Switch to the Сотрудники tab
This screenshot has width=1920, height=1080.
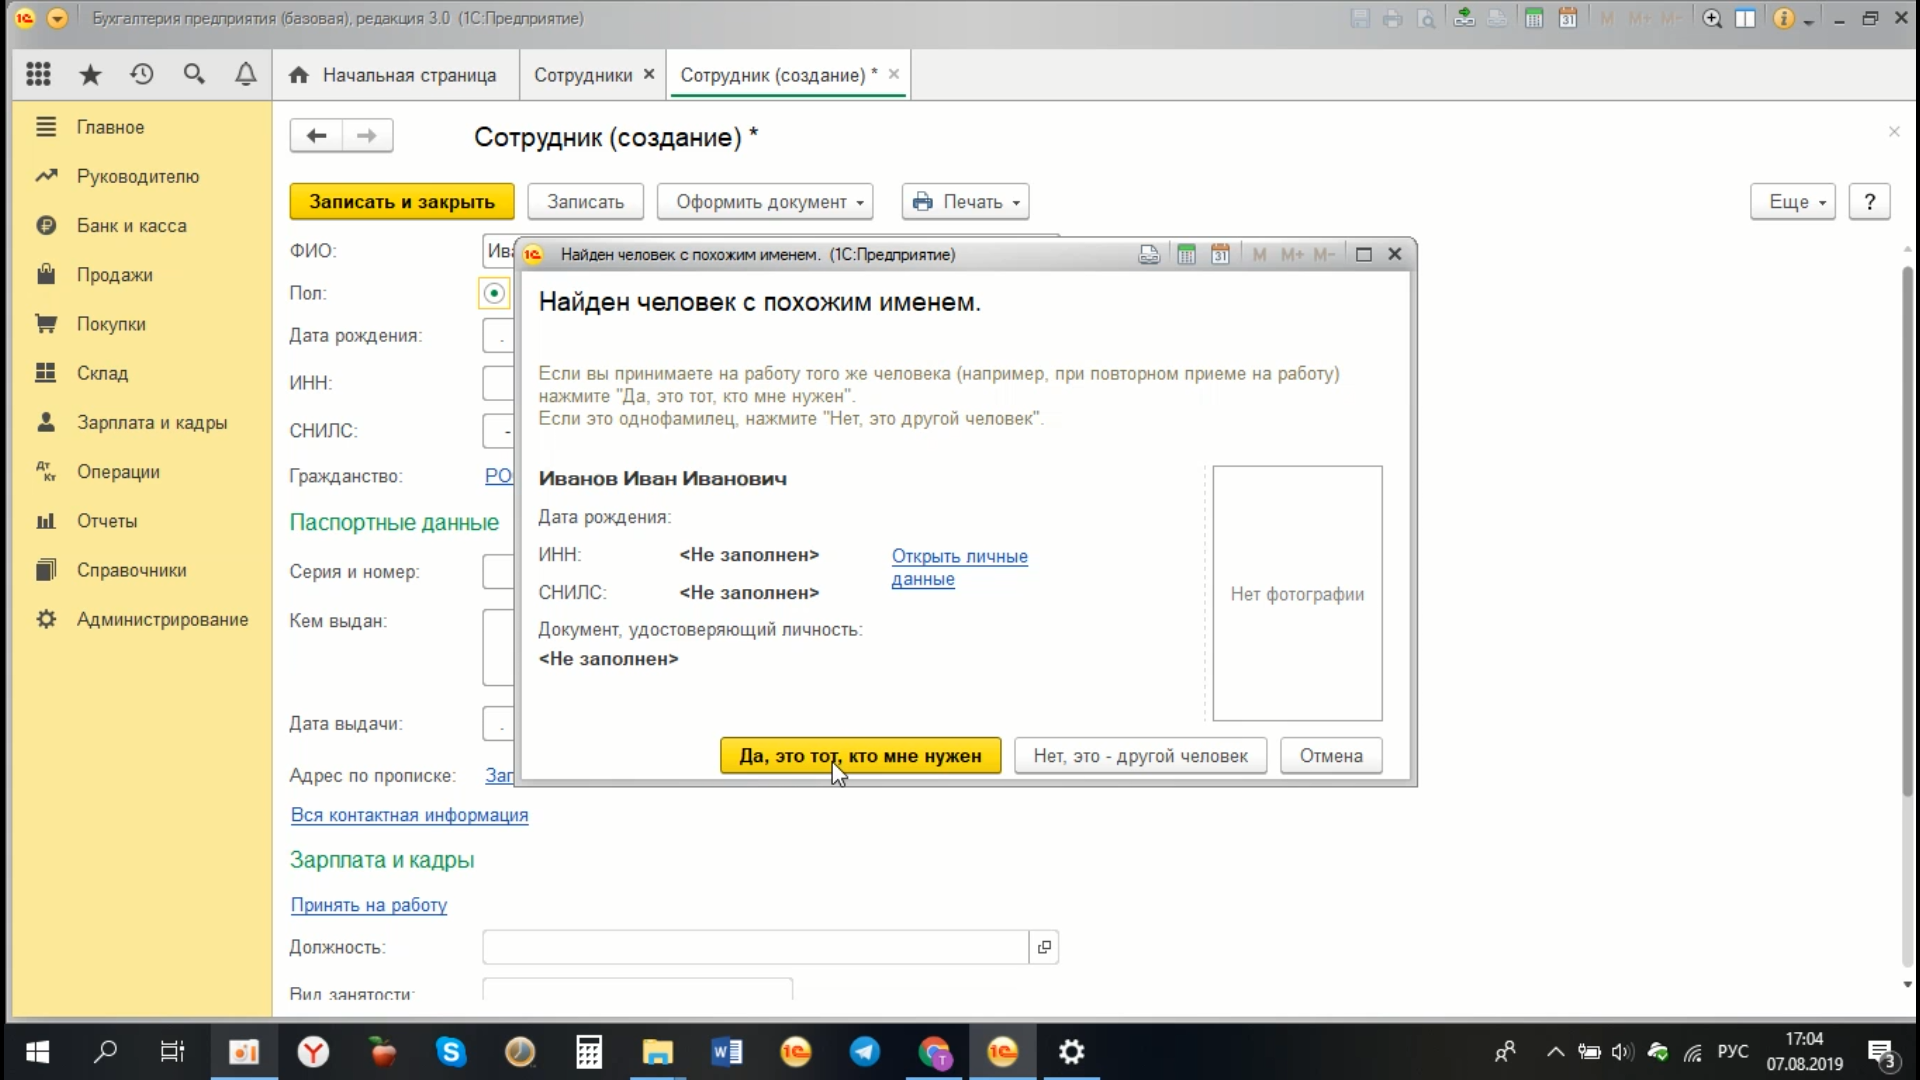582,75
